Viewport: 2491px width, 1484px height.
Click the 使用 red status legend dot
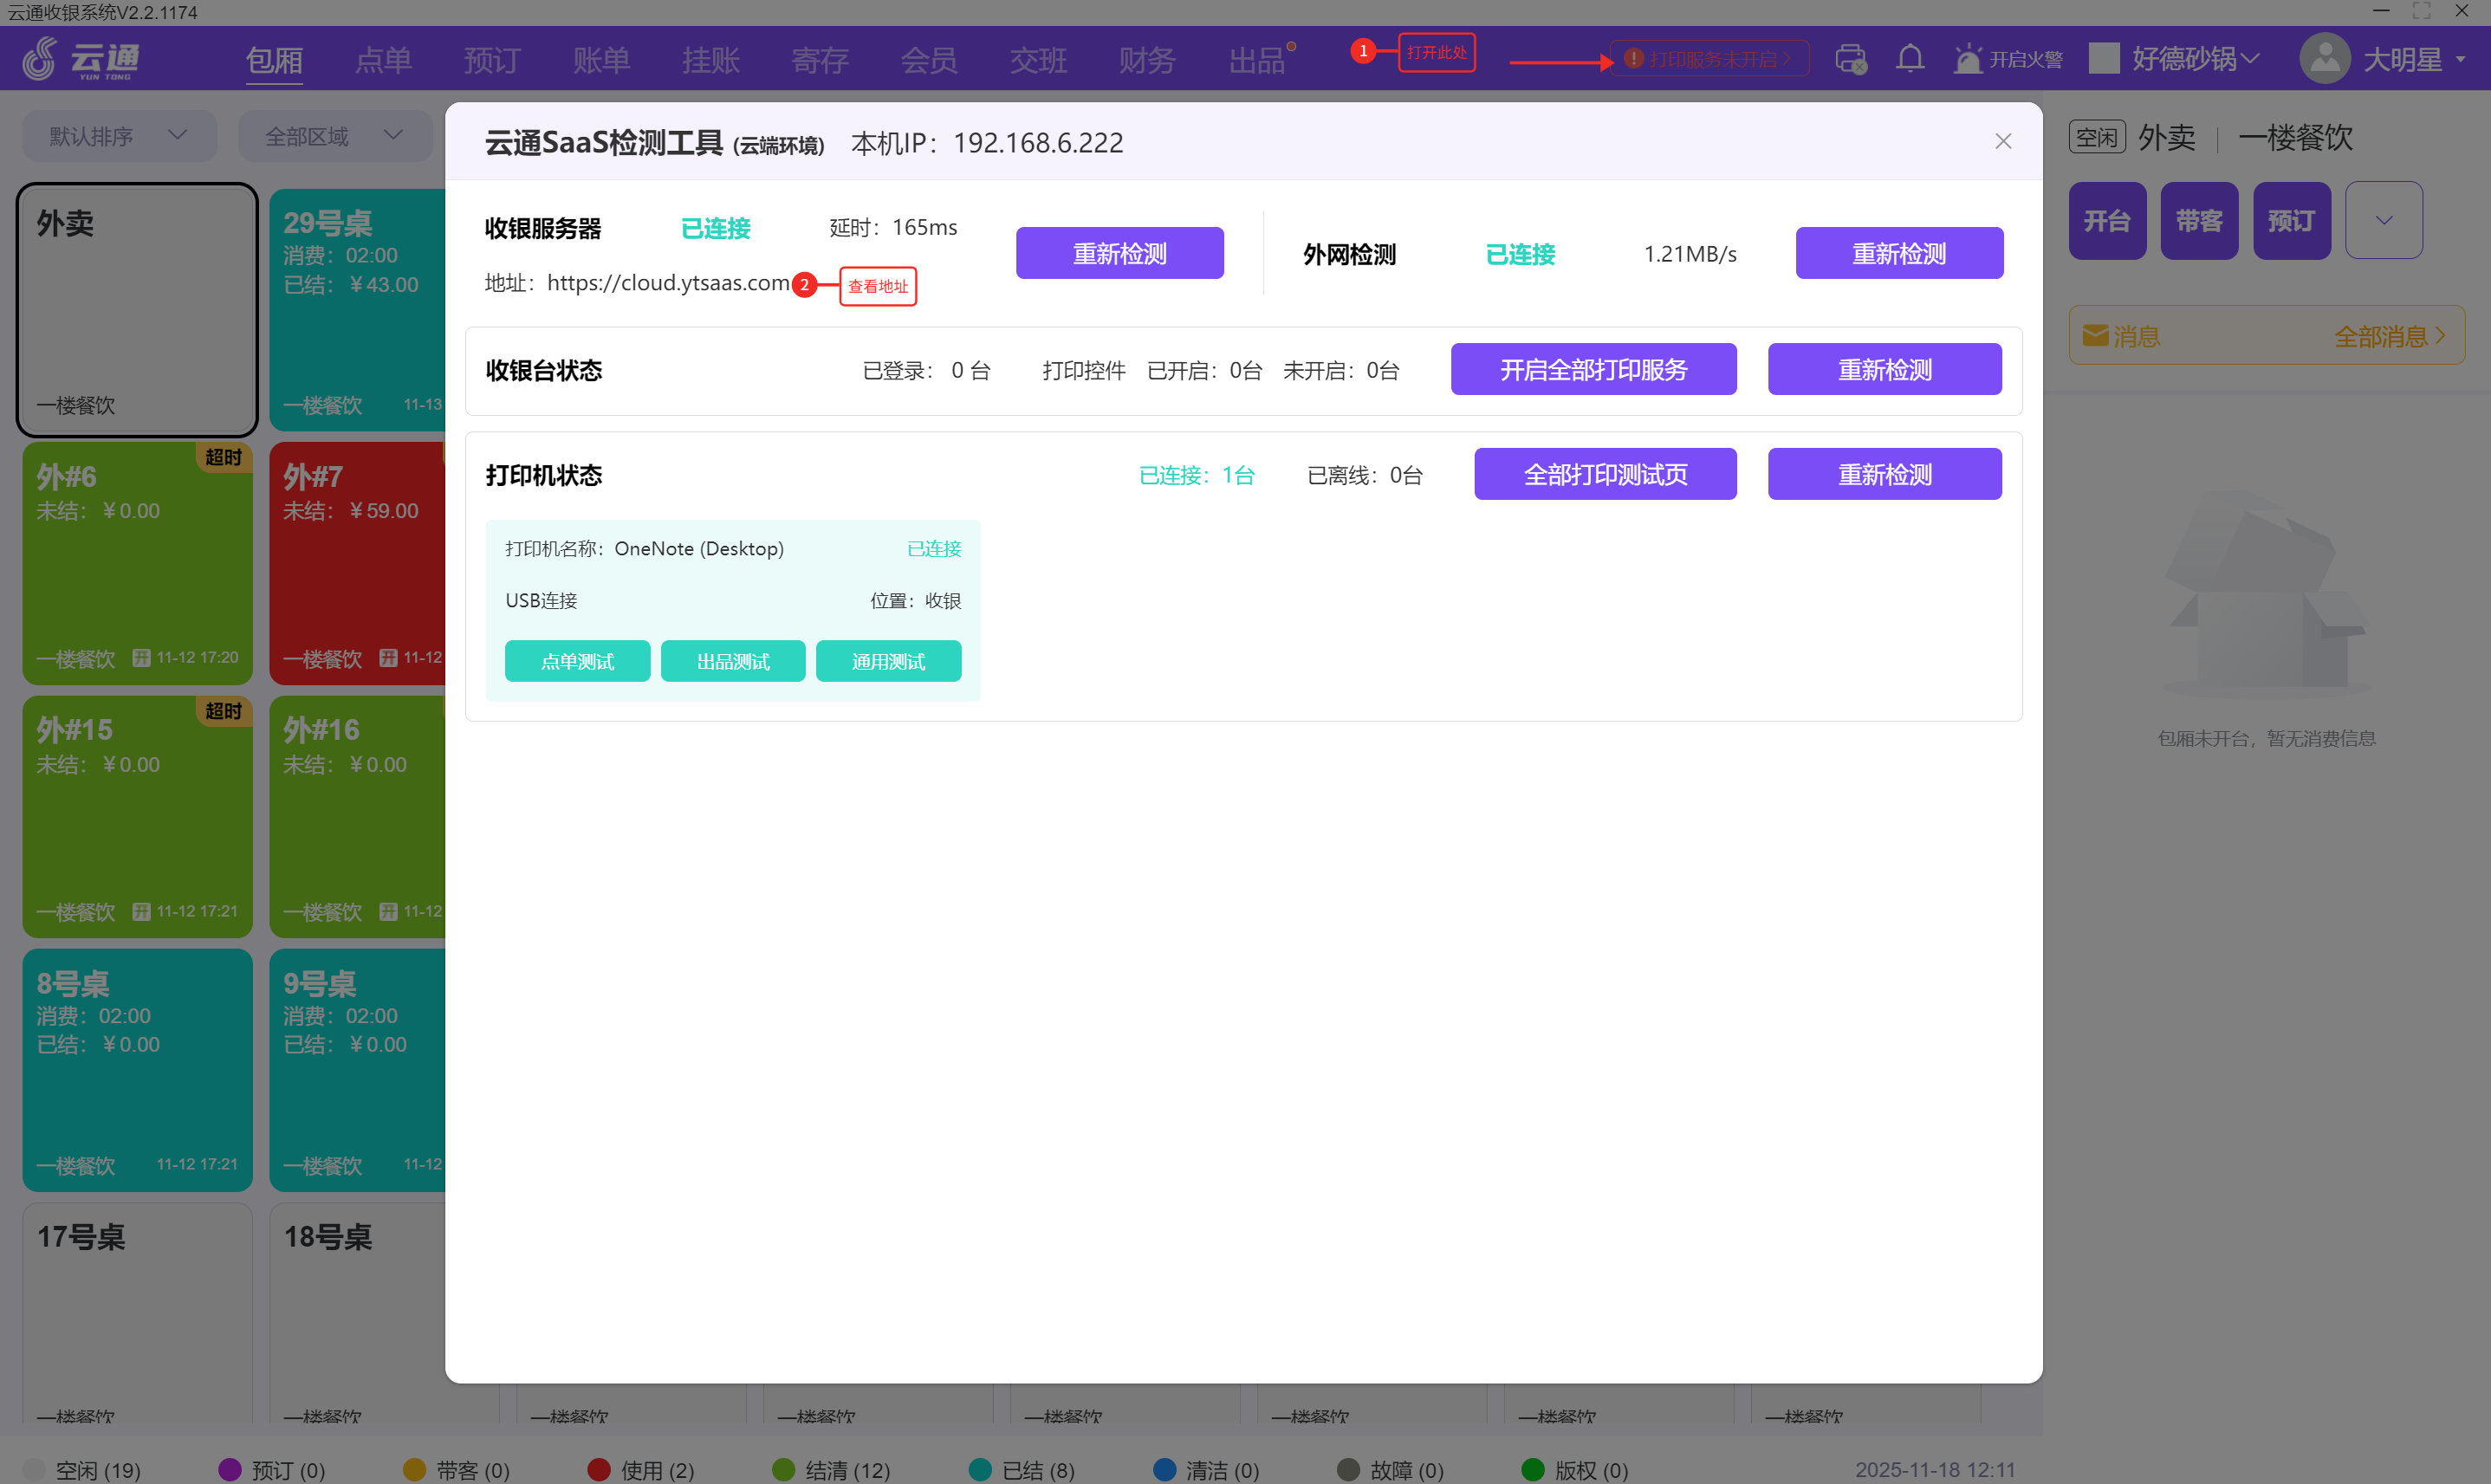599,1469
